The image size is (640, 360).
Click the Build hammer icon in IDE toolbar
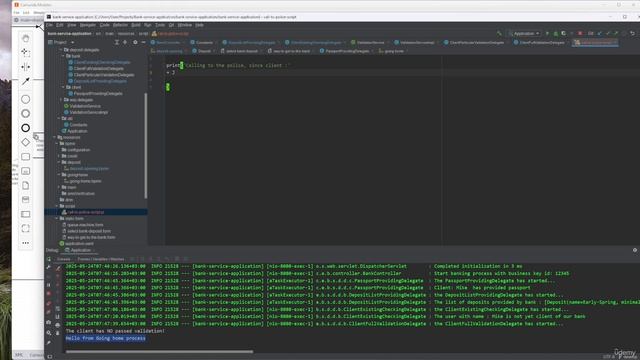click(499, 33)
